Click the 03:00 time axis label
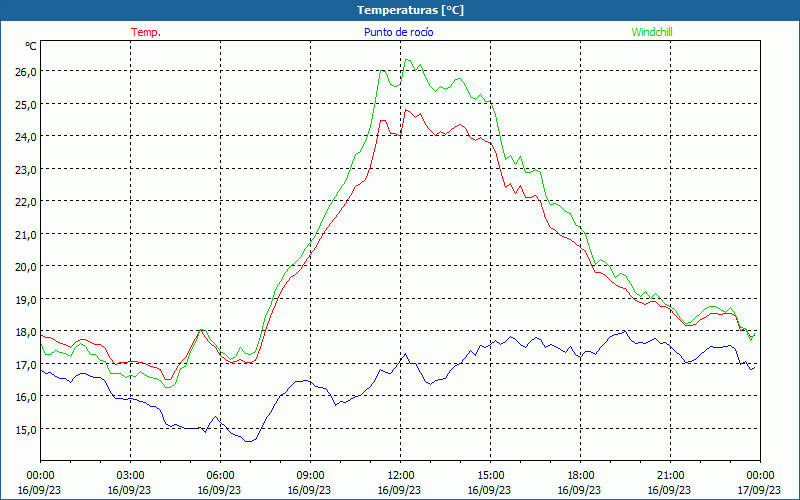Image resolution: width=800 pixels, height=500 pixels. 131,476
